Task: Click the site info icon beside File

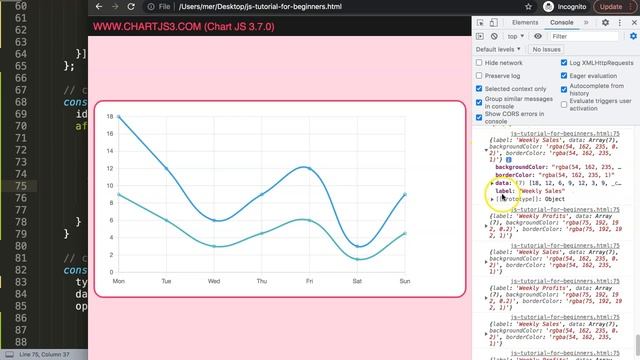Action: (151, 7)
